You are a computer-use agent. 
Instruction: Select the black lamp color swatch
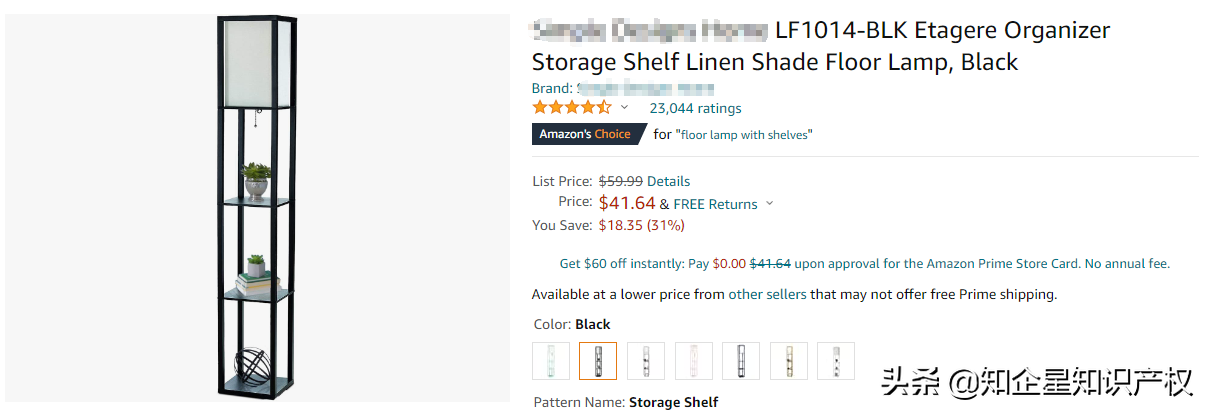click(598, 361)
